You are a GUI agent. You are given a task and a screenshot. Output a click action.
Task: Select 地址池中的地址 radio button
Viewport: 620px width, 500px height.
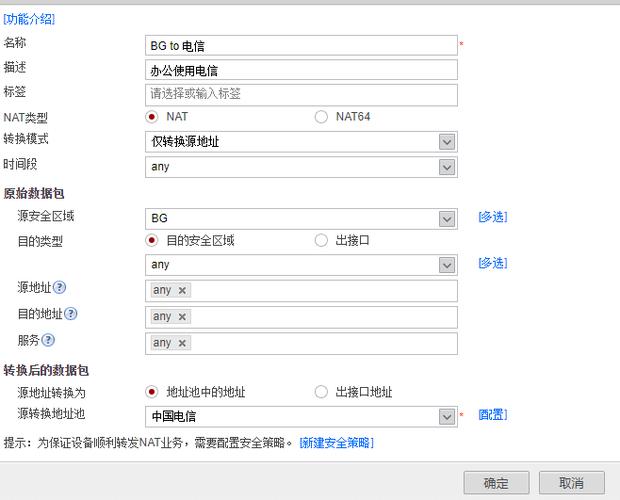click(151, 392)
